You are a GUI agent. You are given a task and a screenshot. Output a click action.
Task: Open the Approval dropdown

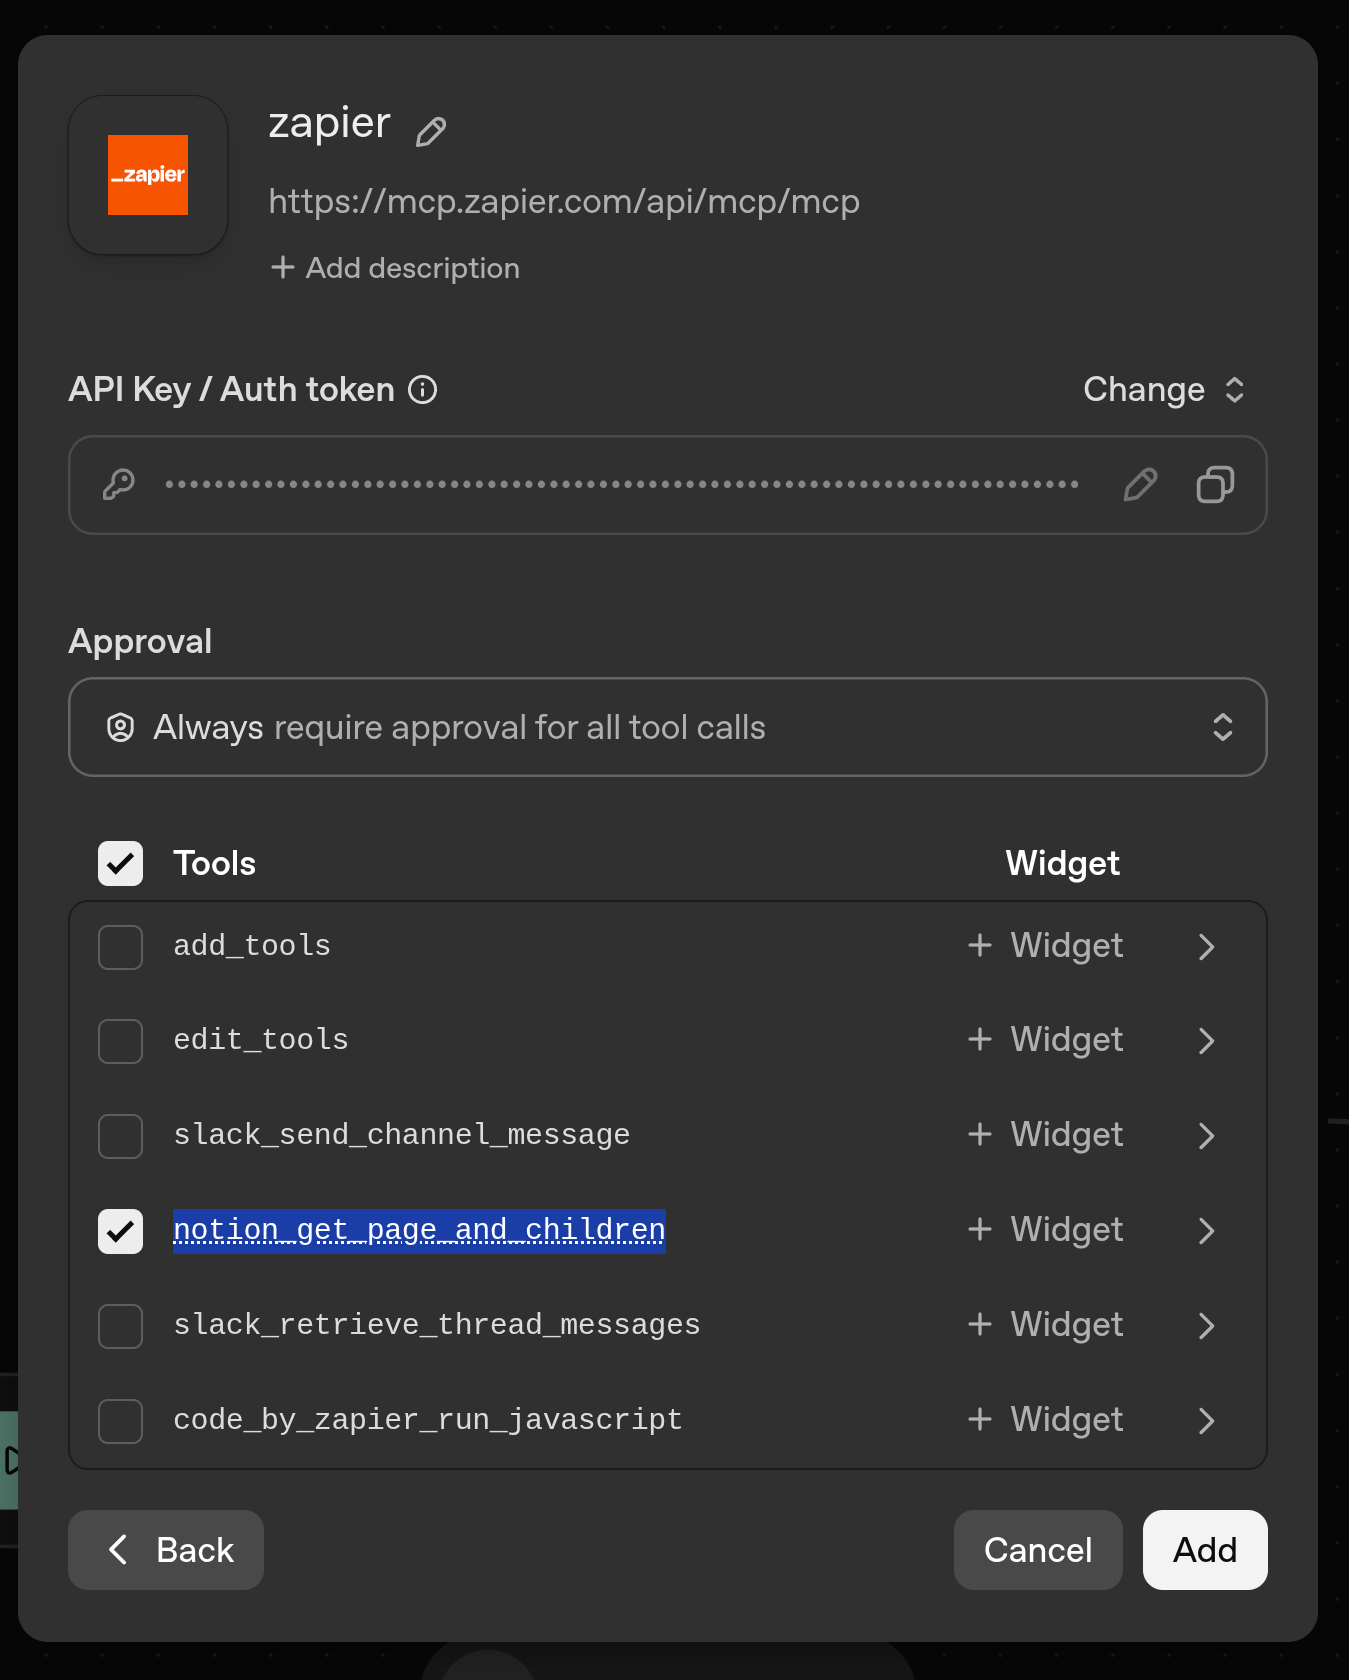(x=668, y=727)
